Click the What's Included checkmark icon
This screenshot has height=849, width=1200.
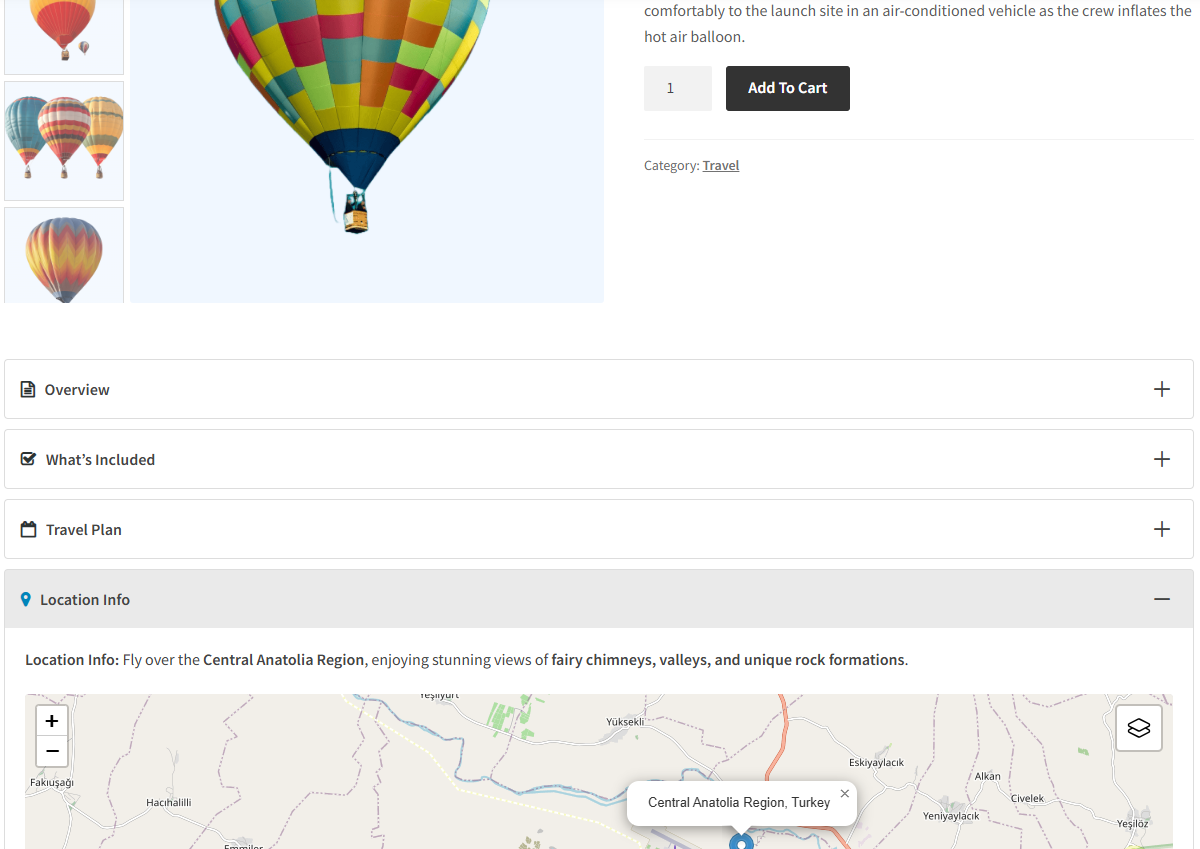[x=29, y=459]
